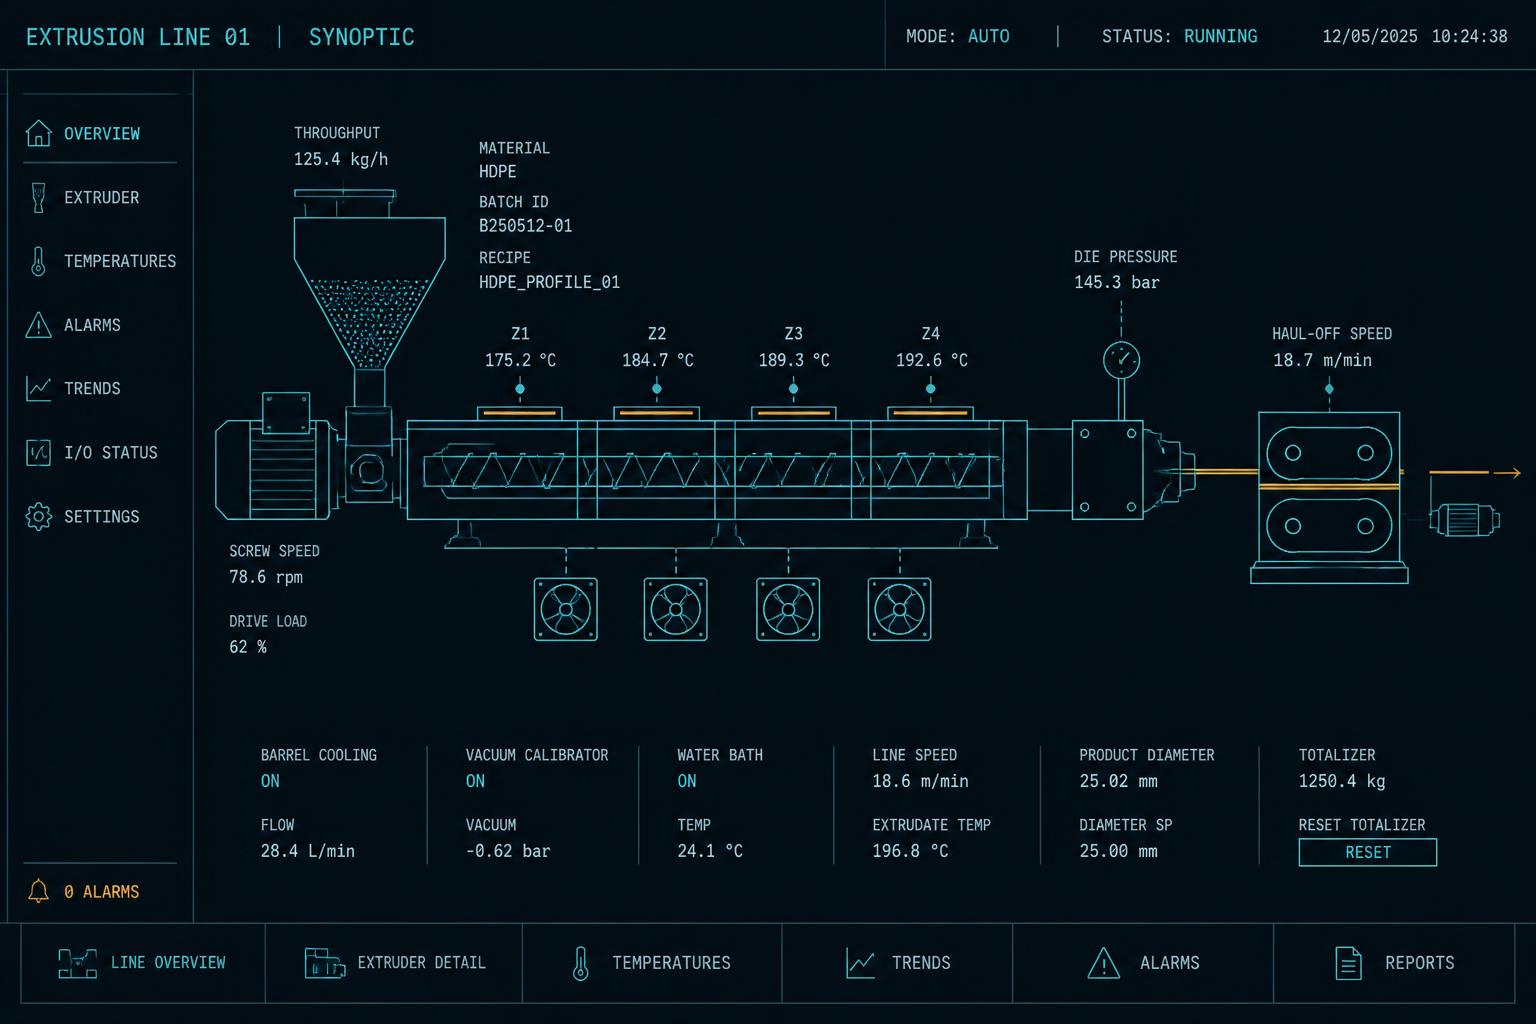Click the 0 ALARMS label in sidebar

pos(102,891)
